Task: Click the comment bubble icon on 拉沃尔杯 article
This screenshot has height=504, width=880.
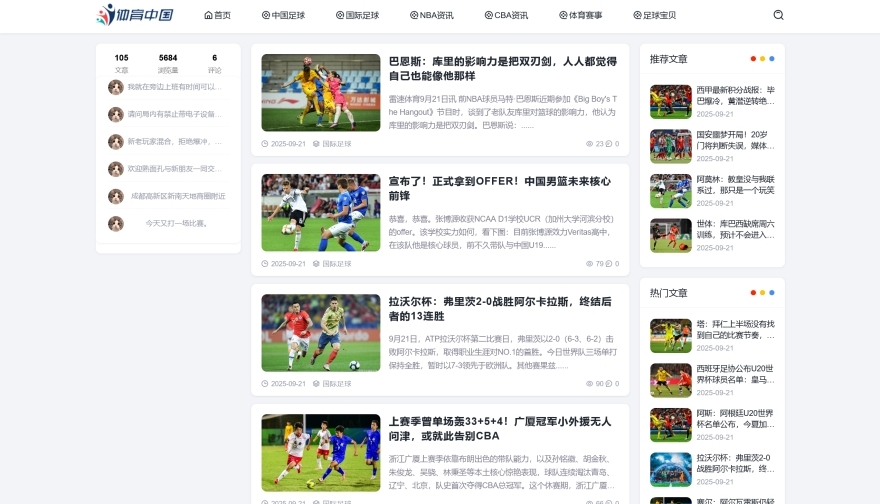Action: [x=608, y=384]
